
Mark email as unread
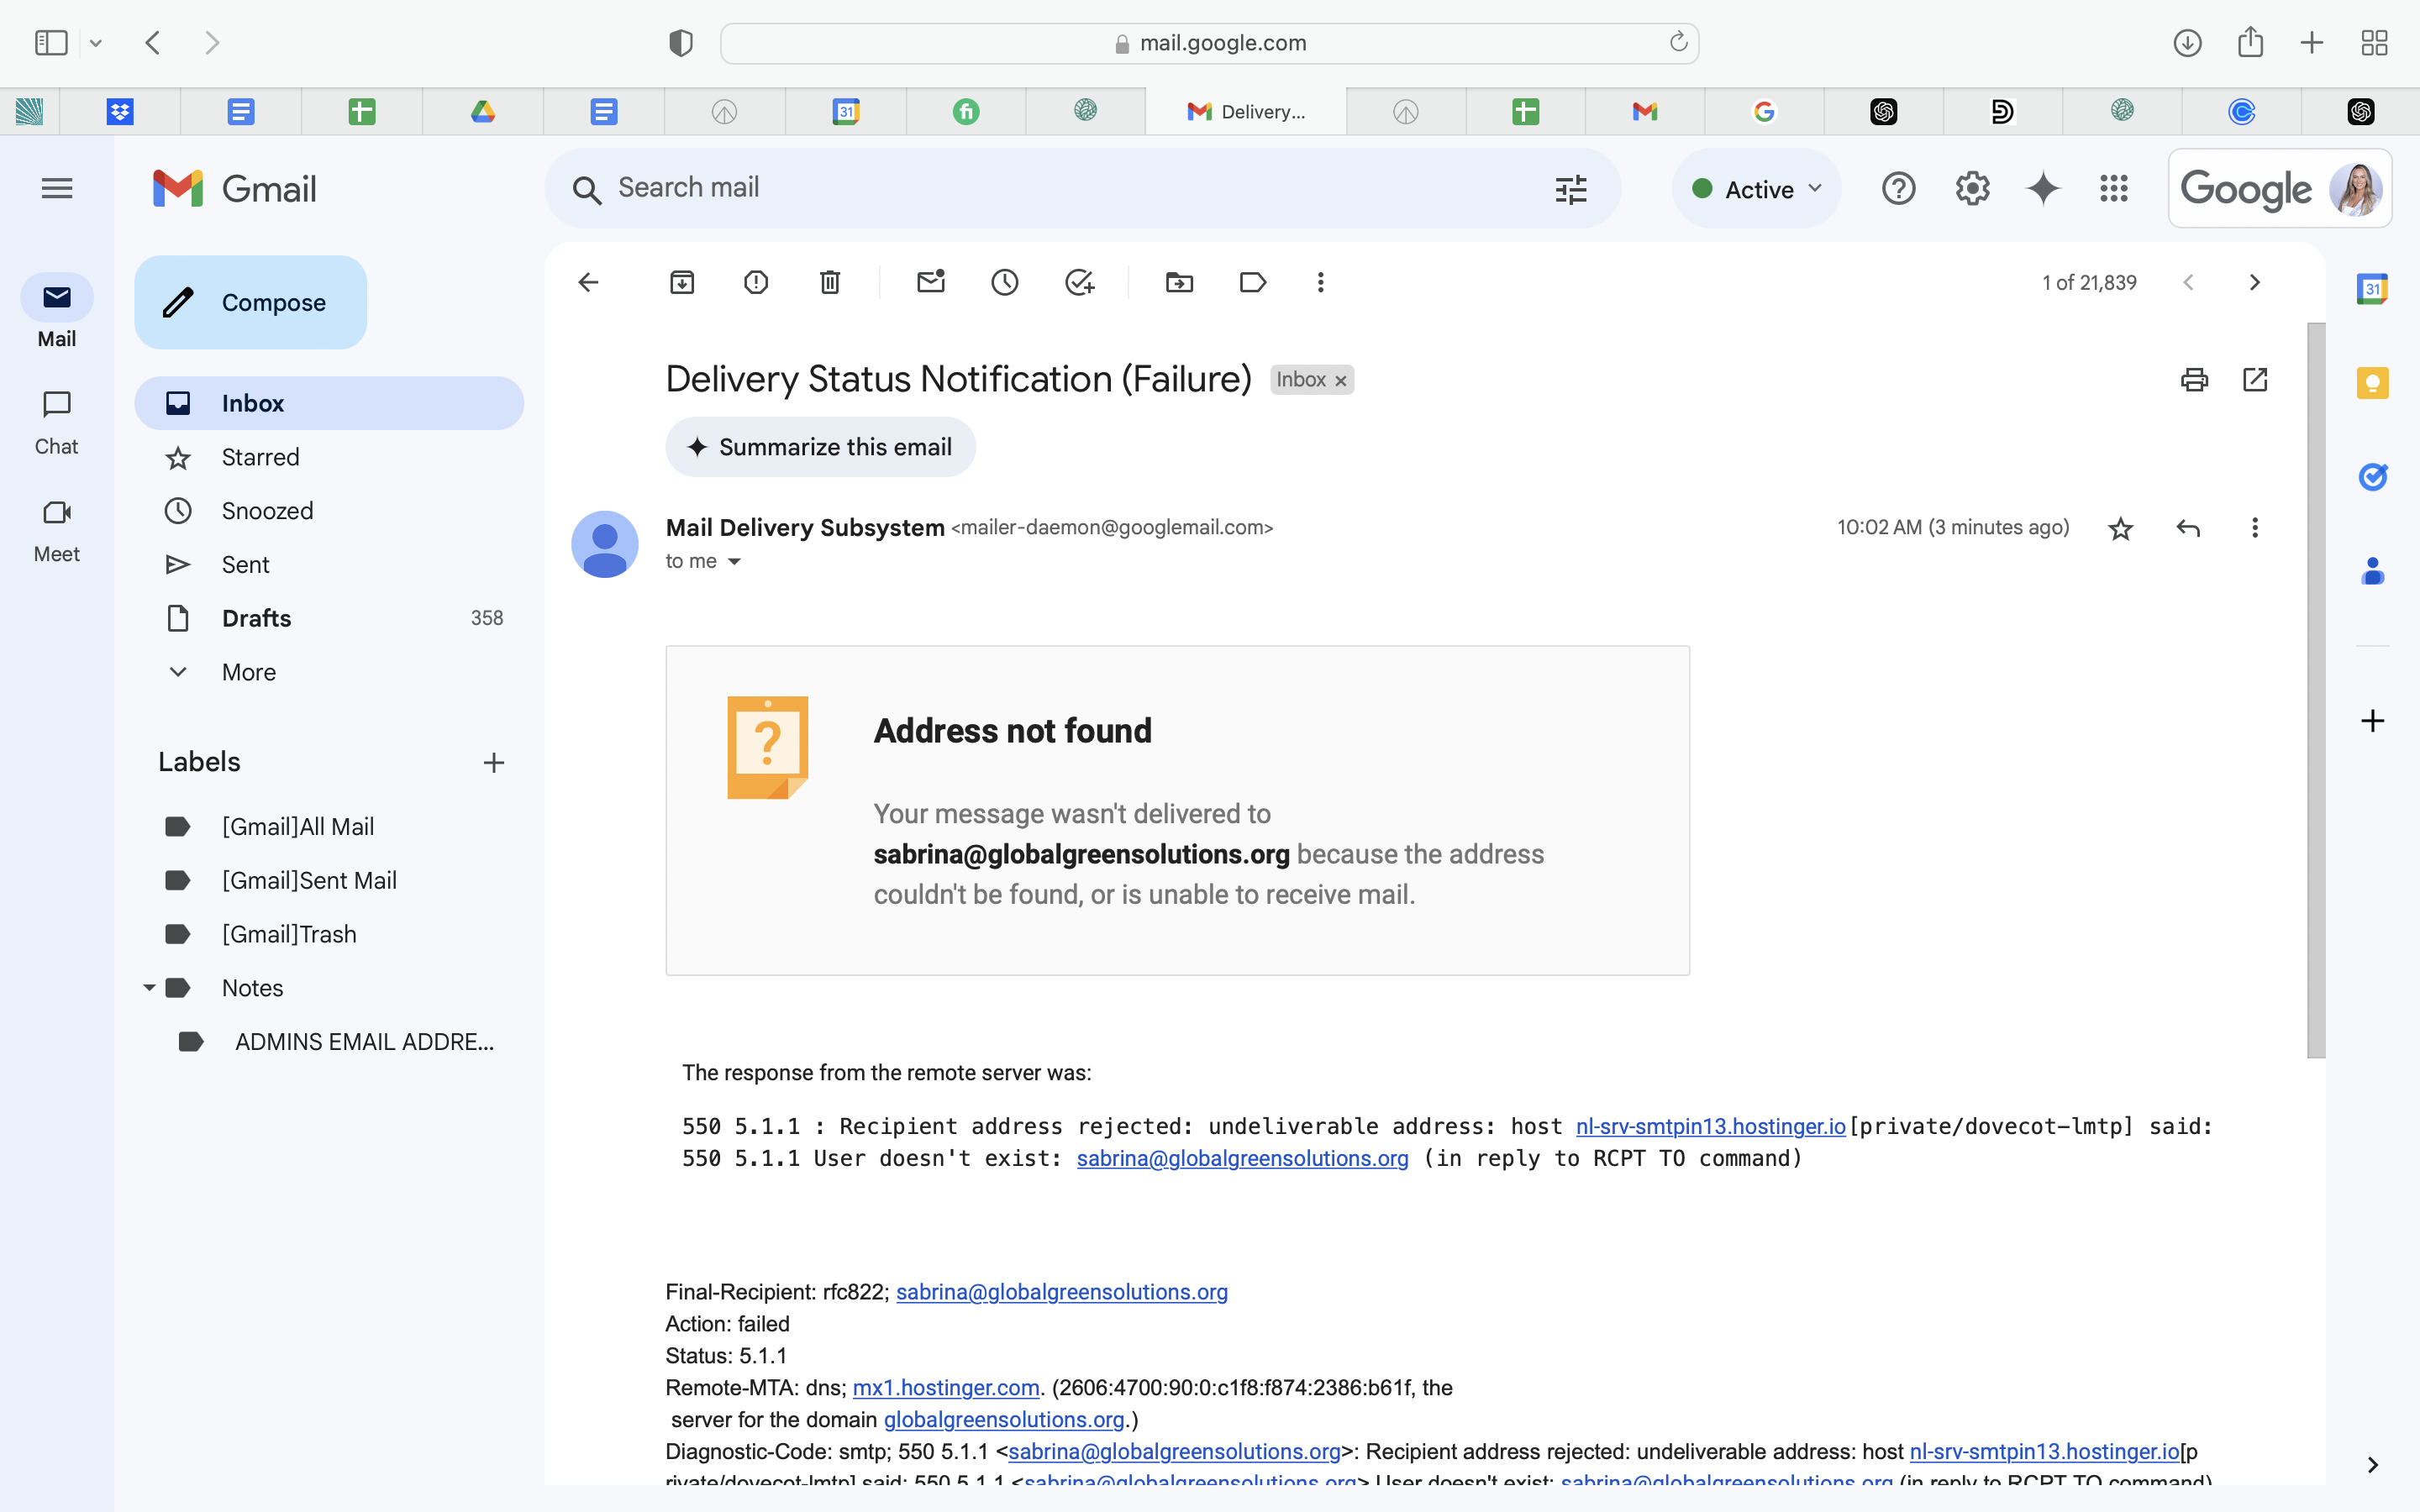coord(931,282)
